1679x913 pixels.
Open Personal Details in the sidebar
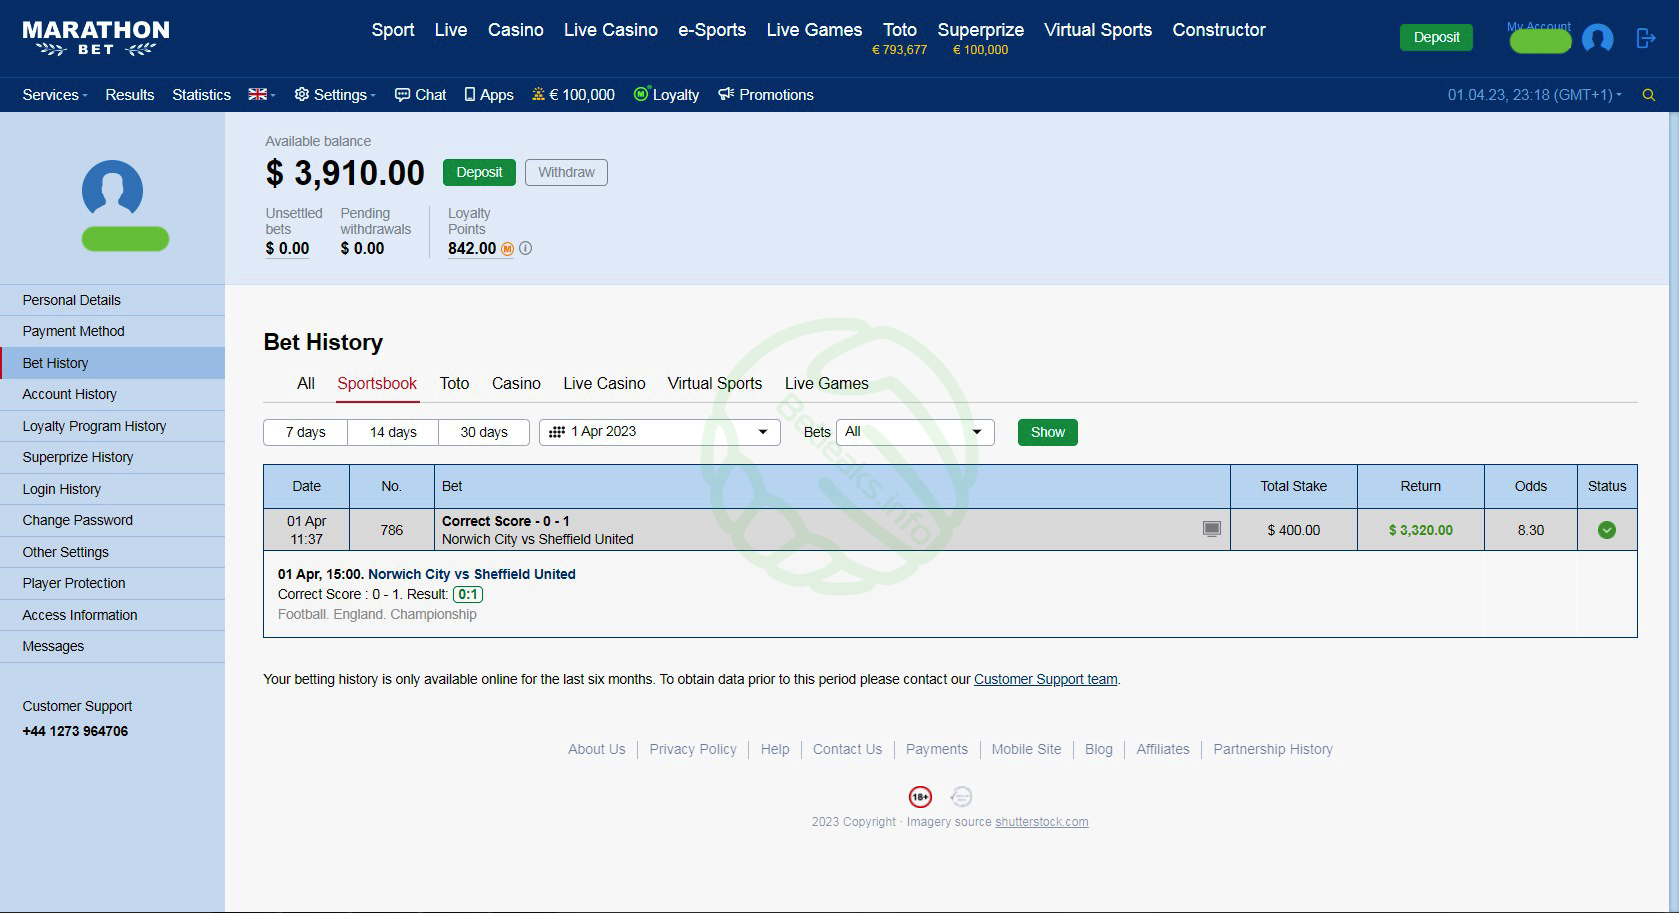point(112,300)
